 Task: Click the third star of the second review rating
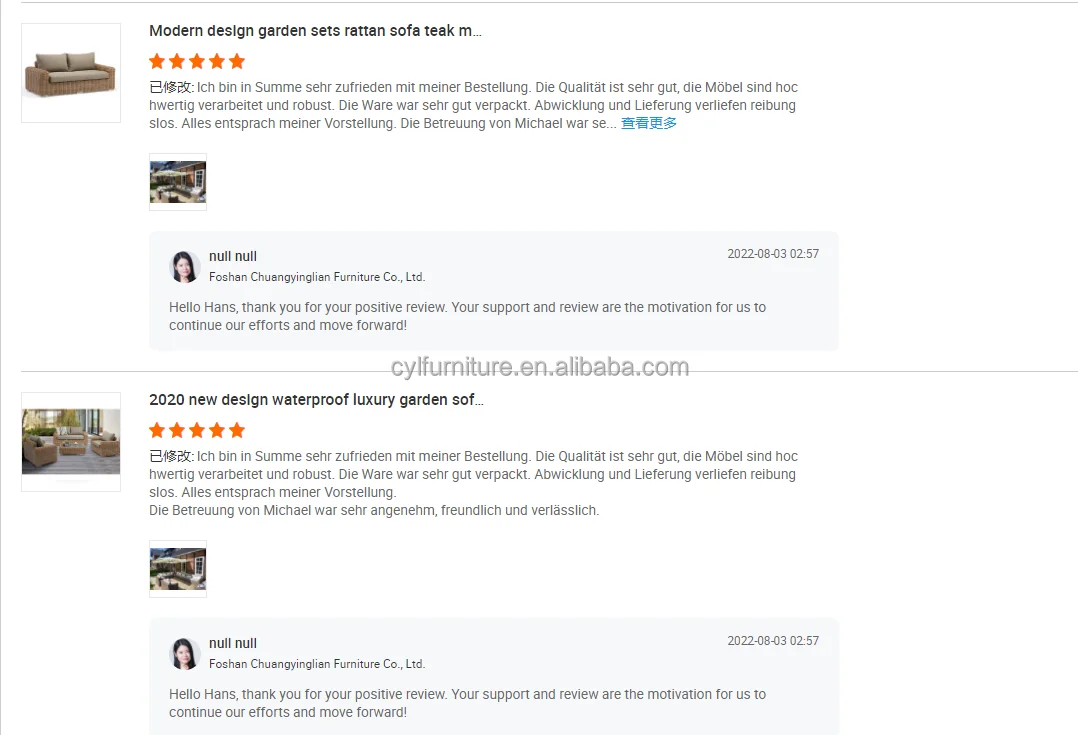197,430
